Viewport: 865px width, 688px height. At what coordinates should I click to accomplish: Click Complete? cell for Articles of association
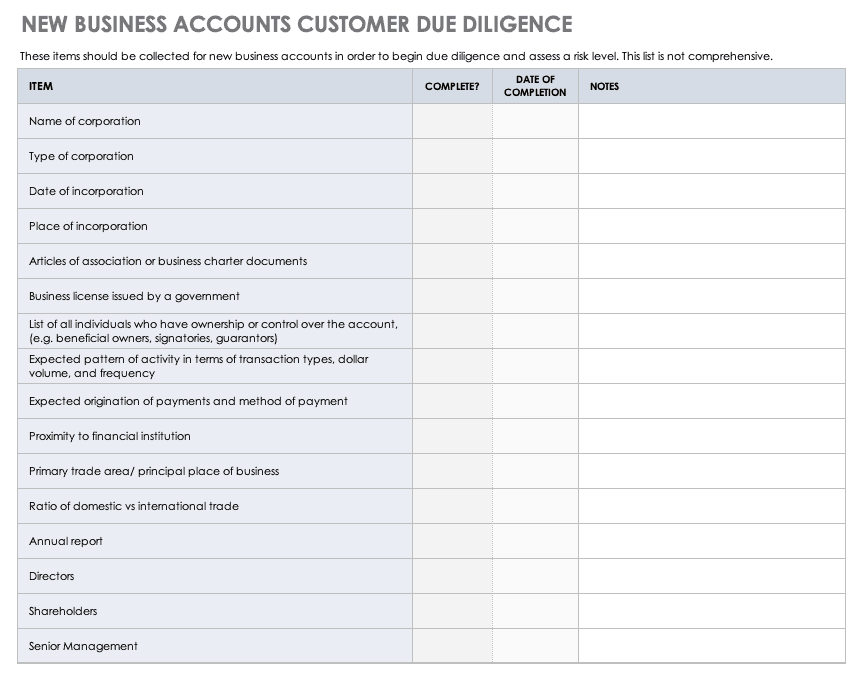[x=452, y=261]
